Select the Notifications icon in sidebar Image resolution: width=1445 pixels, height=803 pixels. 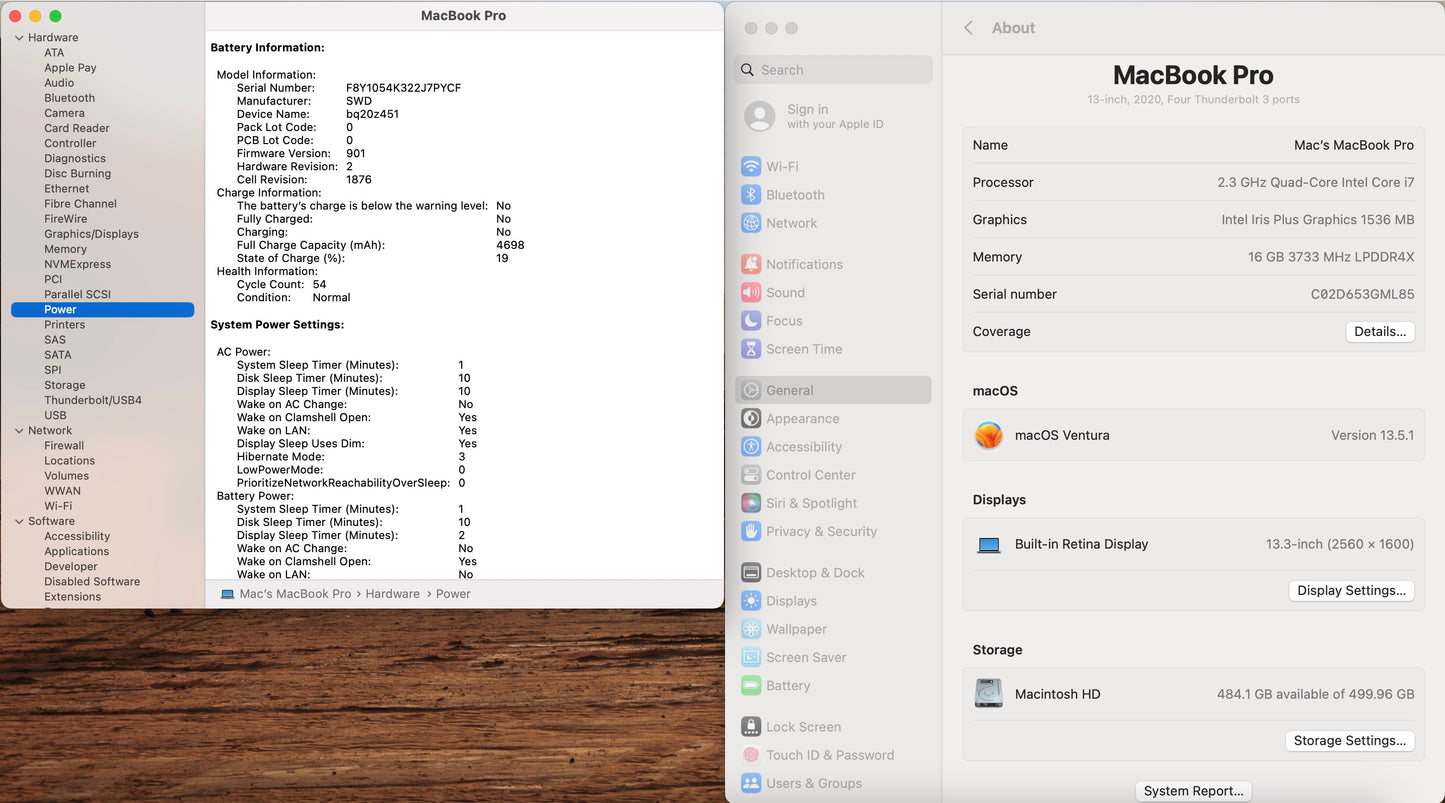pyautogui.click(x=751, y=264)
